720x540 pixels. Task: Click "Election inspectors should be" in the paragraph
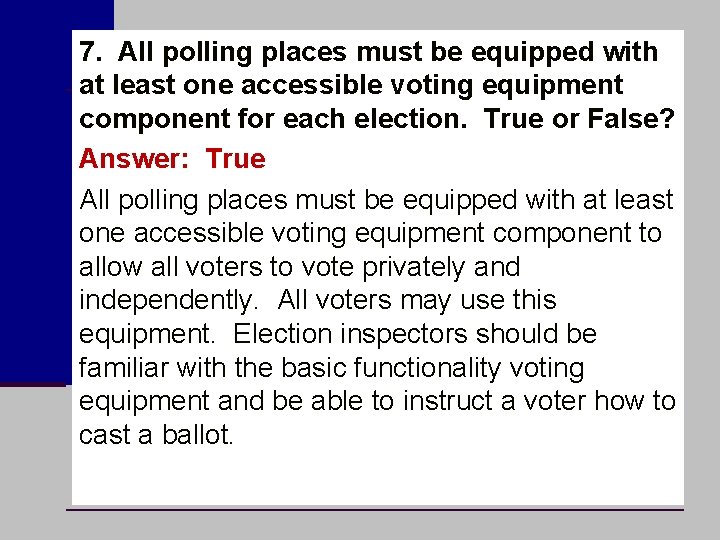pos(415,334)
